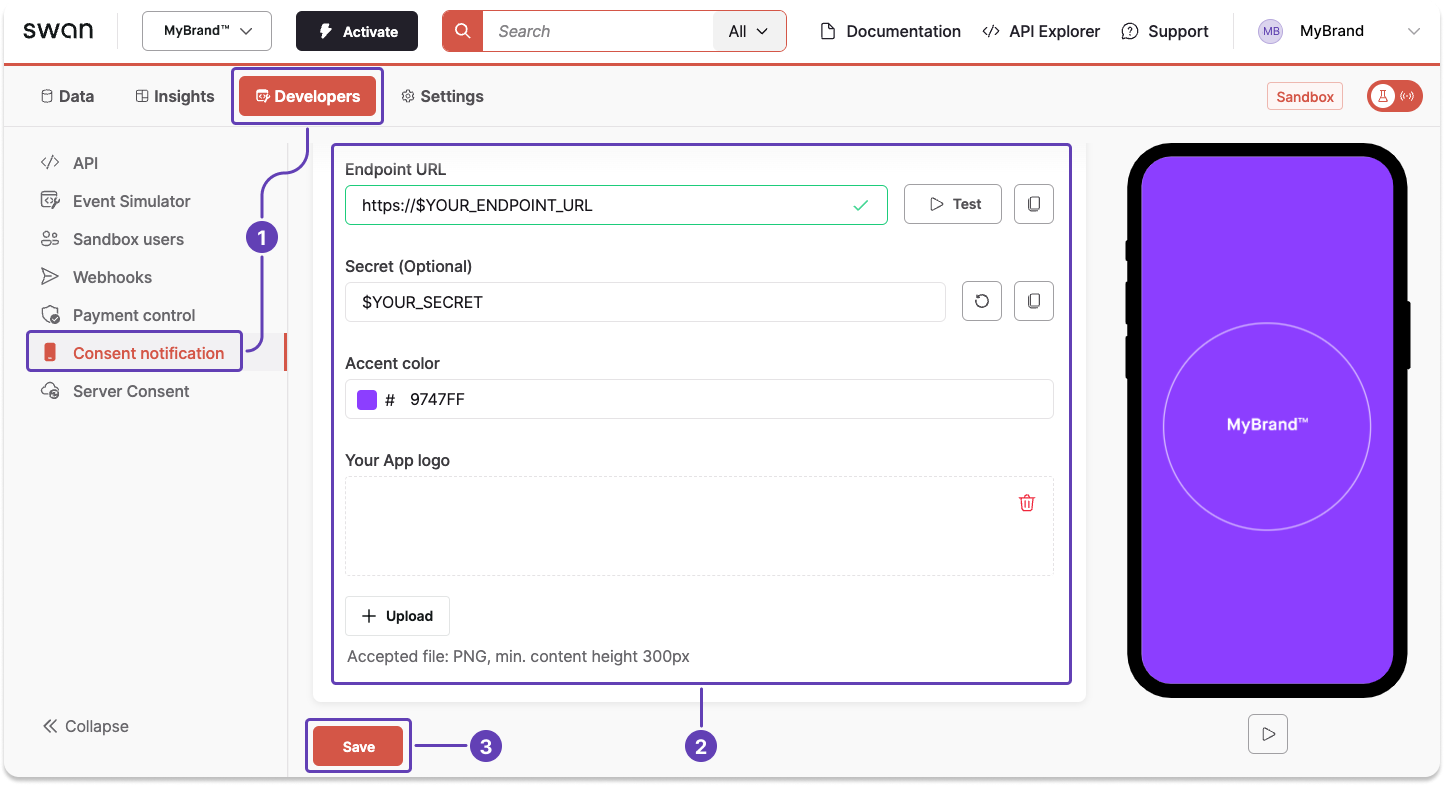1444x785 pixels.
Task: Open the MyBrand project selector dropdown
Action: tap(206, 31)
